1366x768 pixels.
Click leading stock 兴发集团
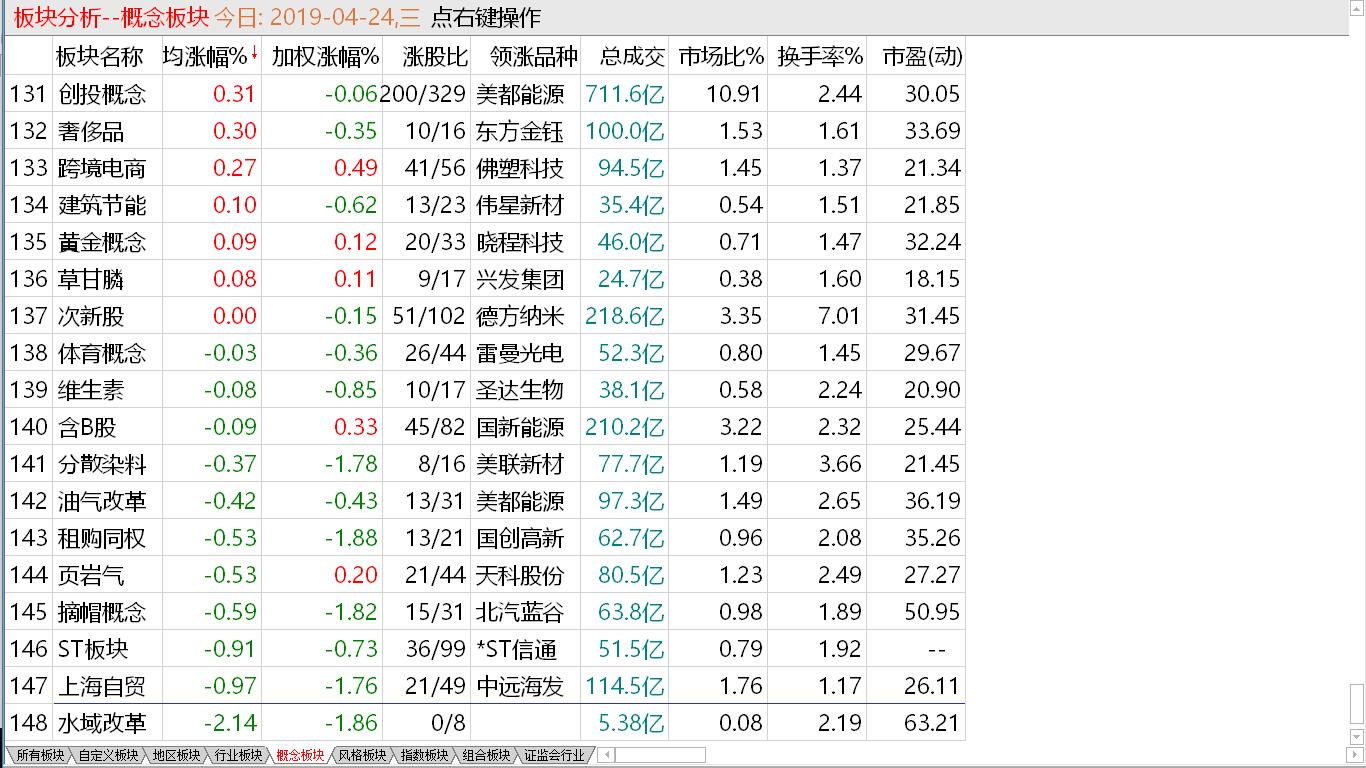pyautogui.click(x=520, y=279)
